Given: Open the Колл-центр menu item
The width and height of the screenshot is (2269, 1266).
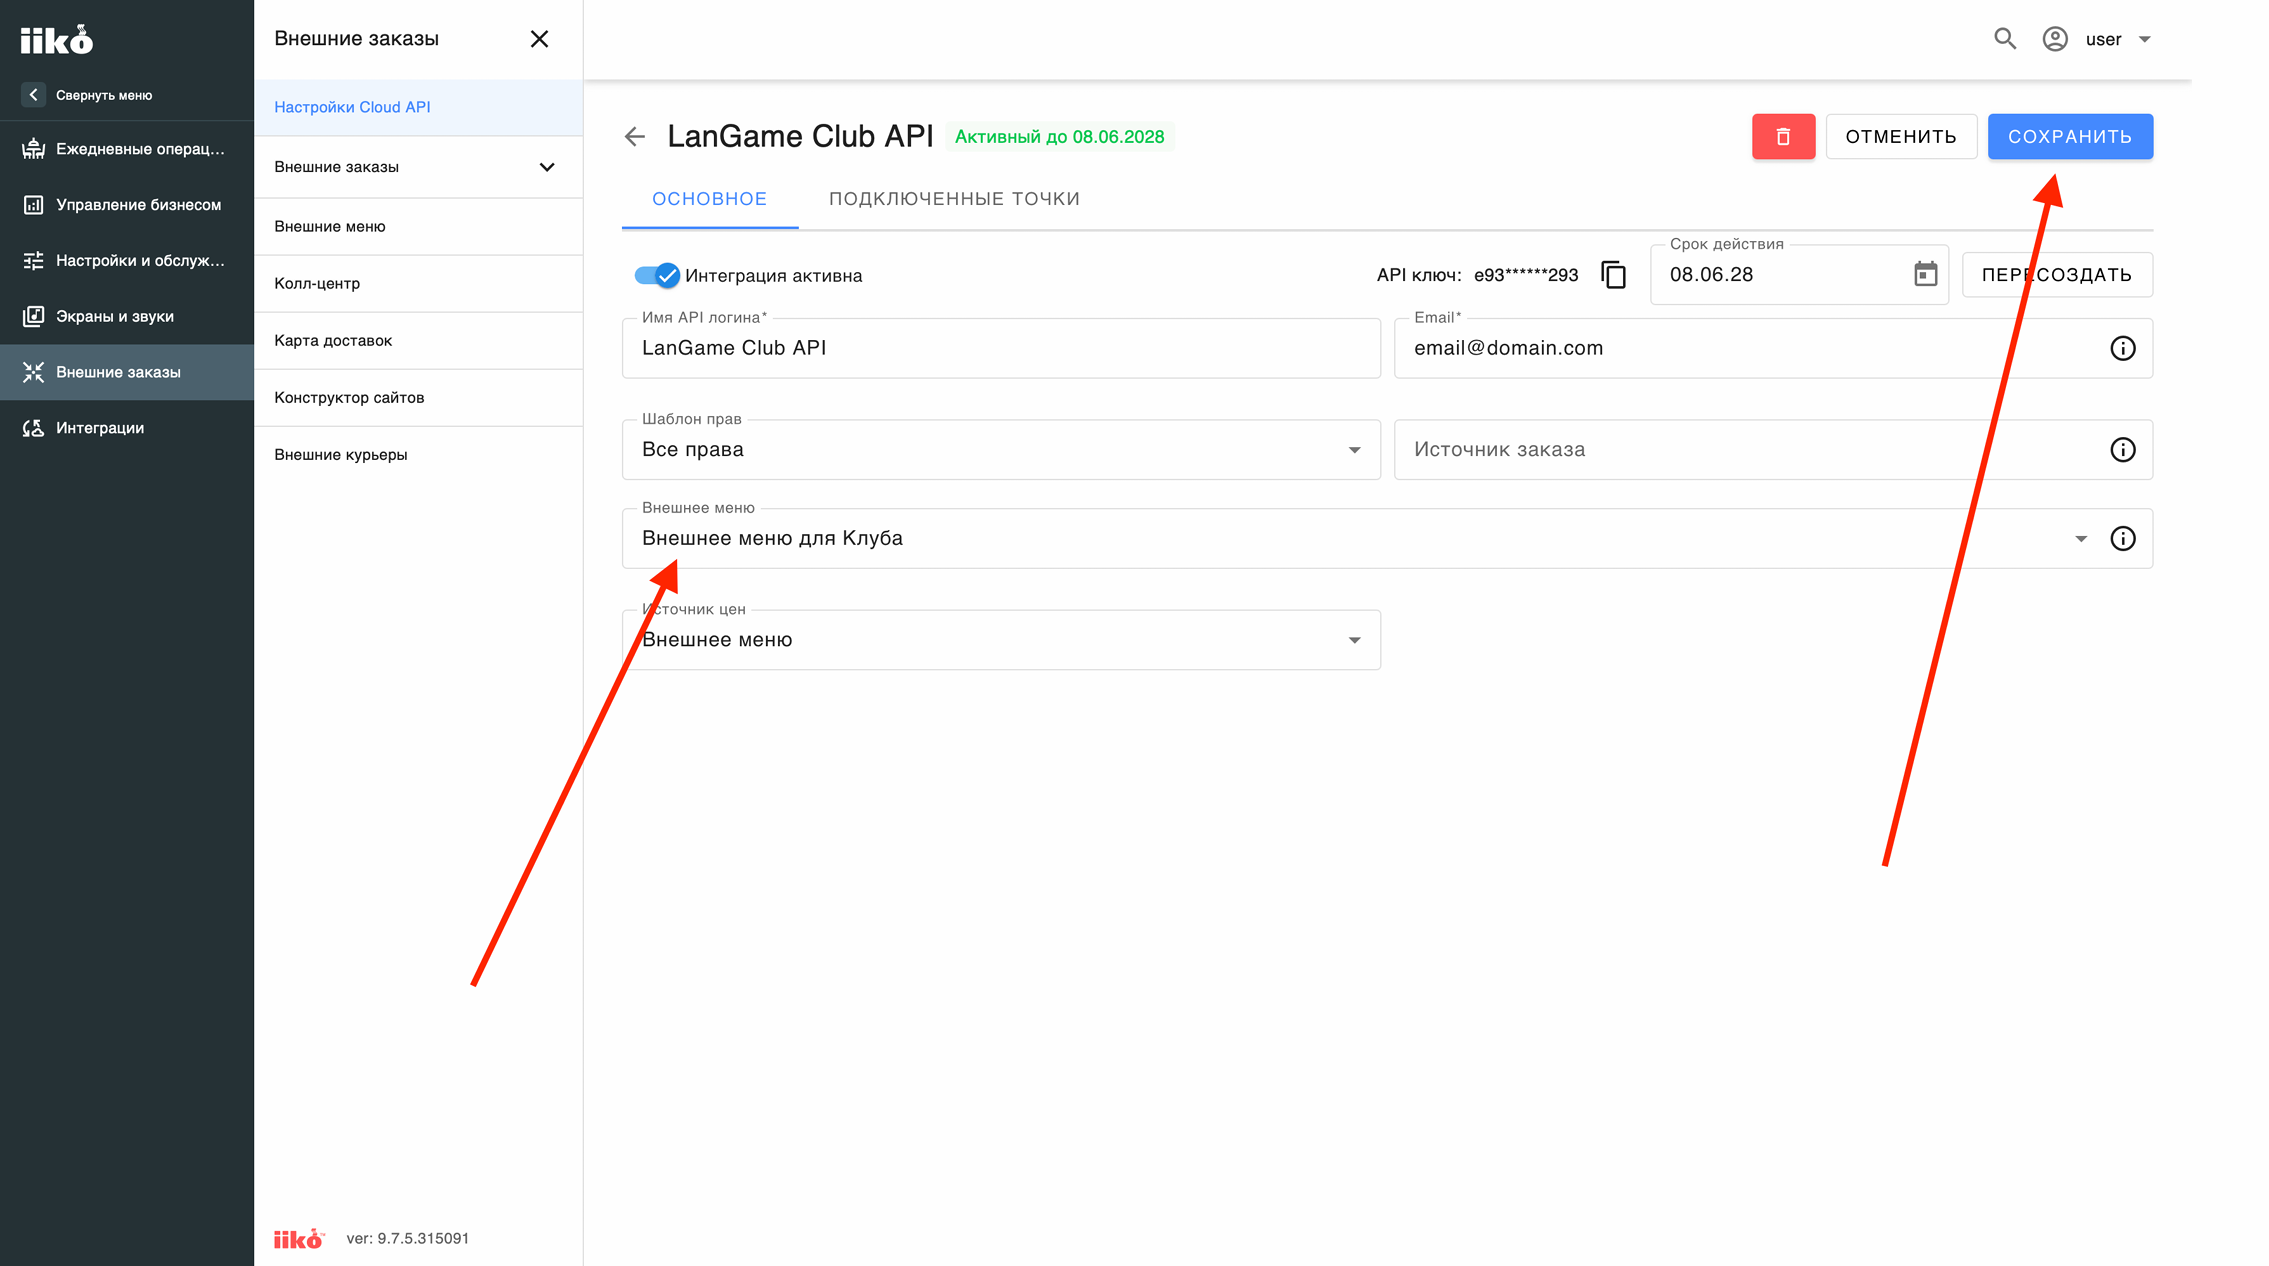Looking at the screenshot, I should coord(418,284).
